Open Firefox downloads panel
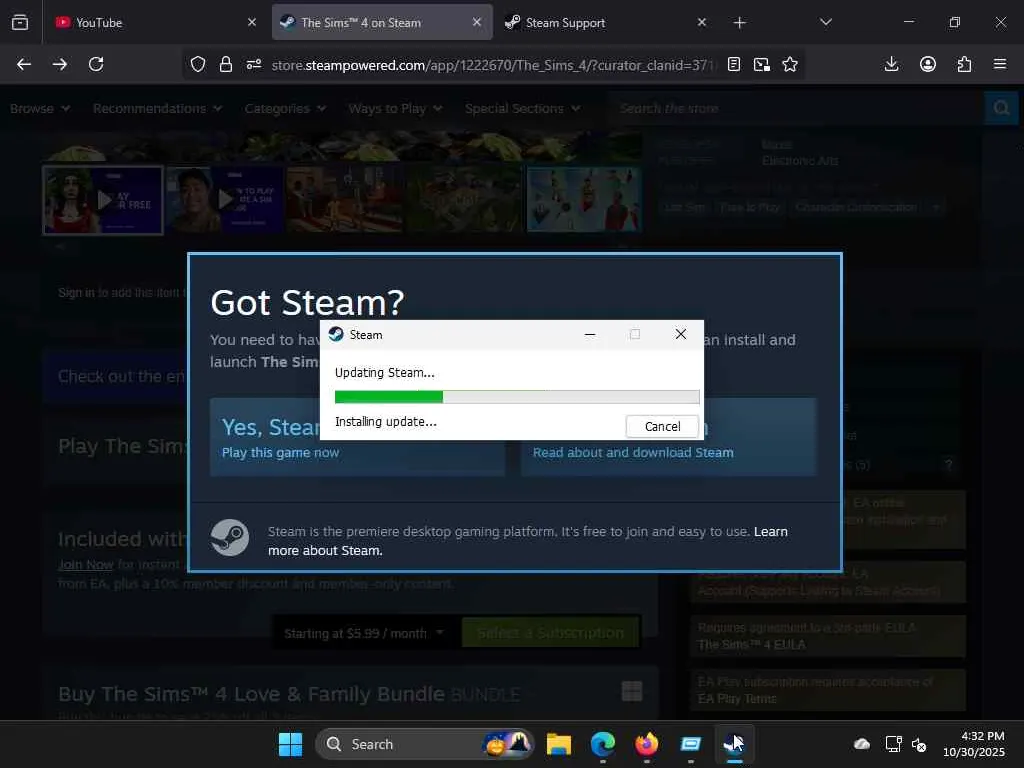The width and height of the screenshot is (1024, 768). pyautogui.click(x=891, y=64)
